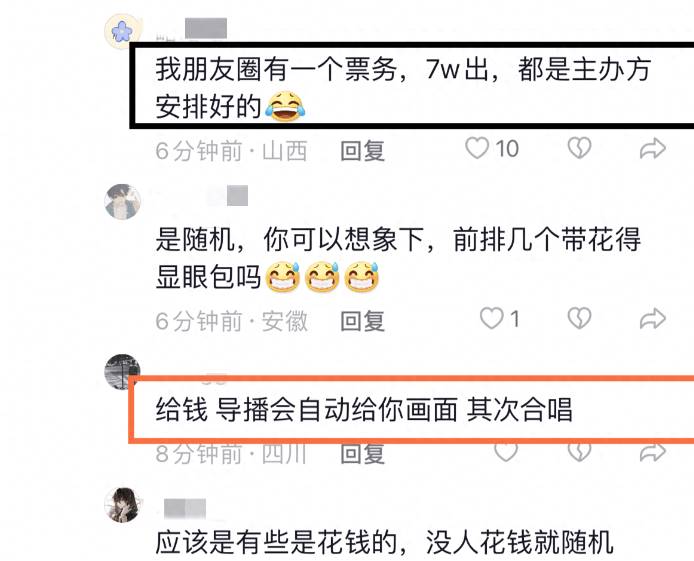Open the girl avatar of last commenter

click(123, 505)
